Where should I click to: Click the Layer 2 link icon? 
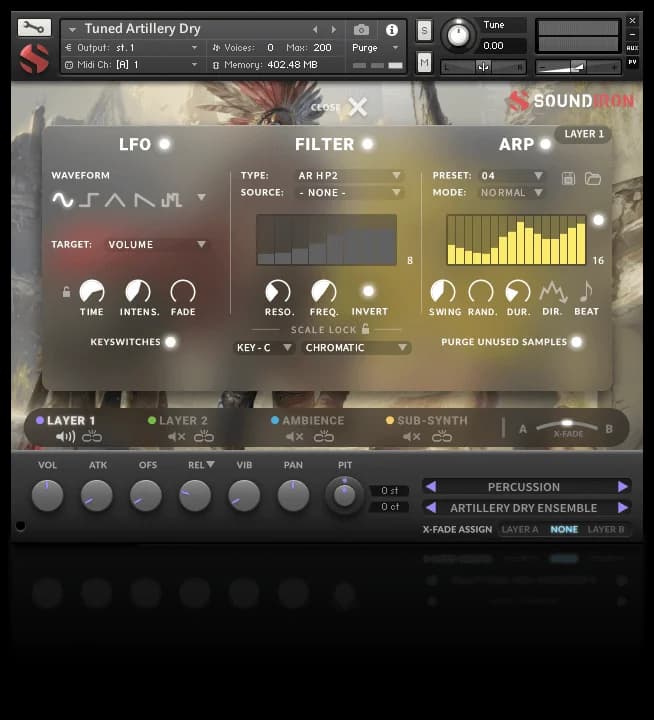(x=204, y=436)
